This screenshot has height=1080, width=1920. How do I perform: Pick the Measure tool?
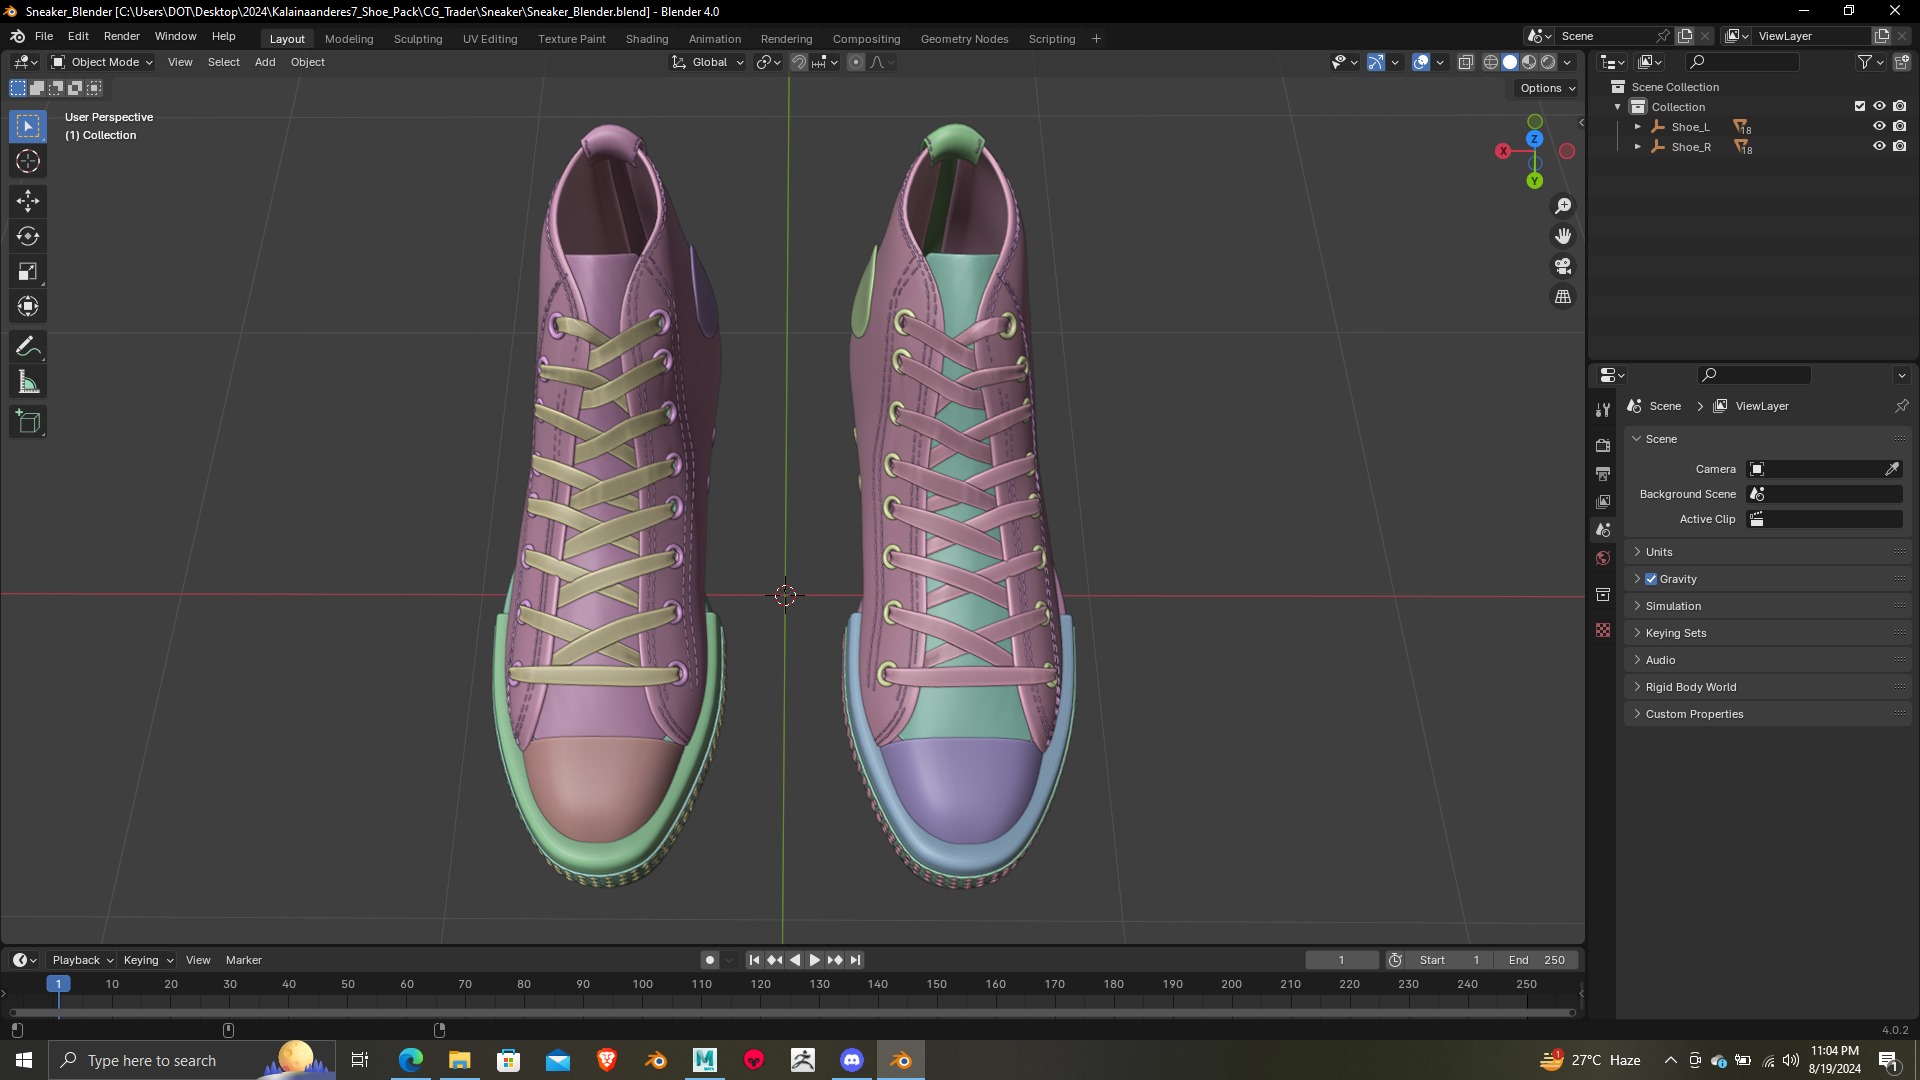click(28, 382)
